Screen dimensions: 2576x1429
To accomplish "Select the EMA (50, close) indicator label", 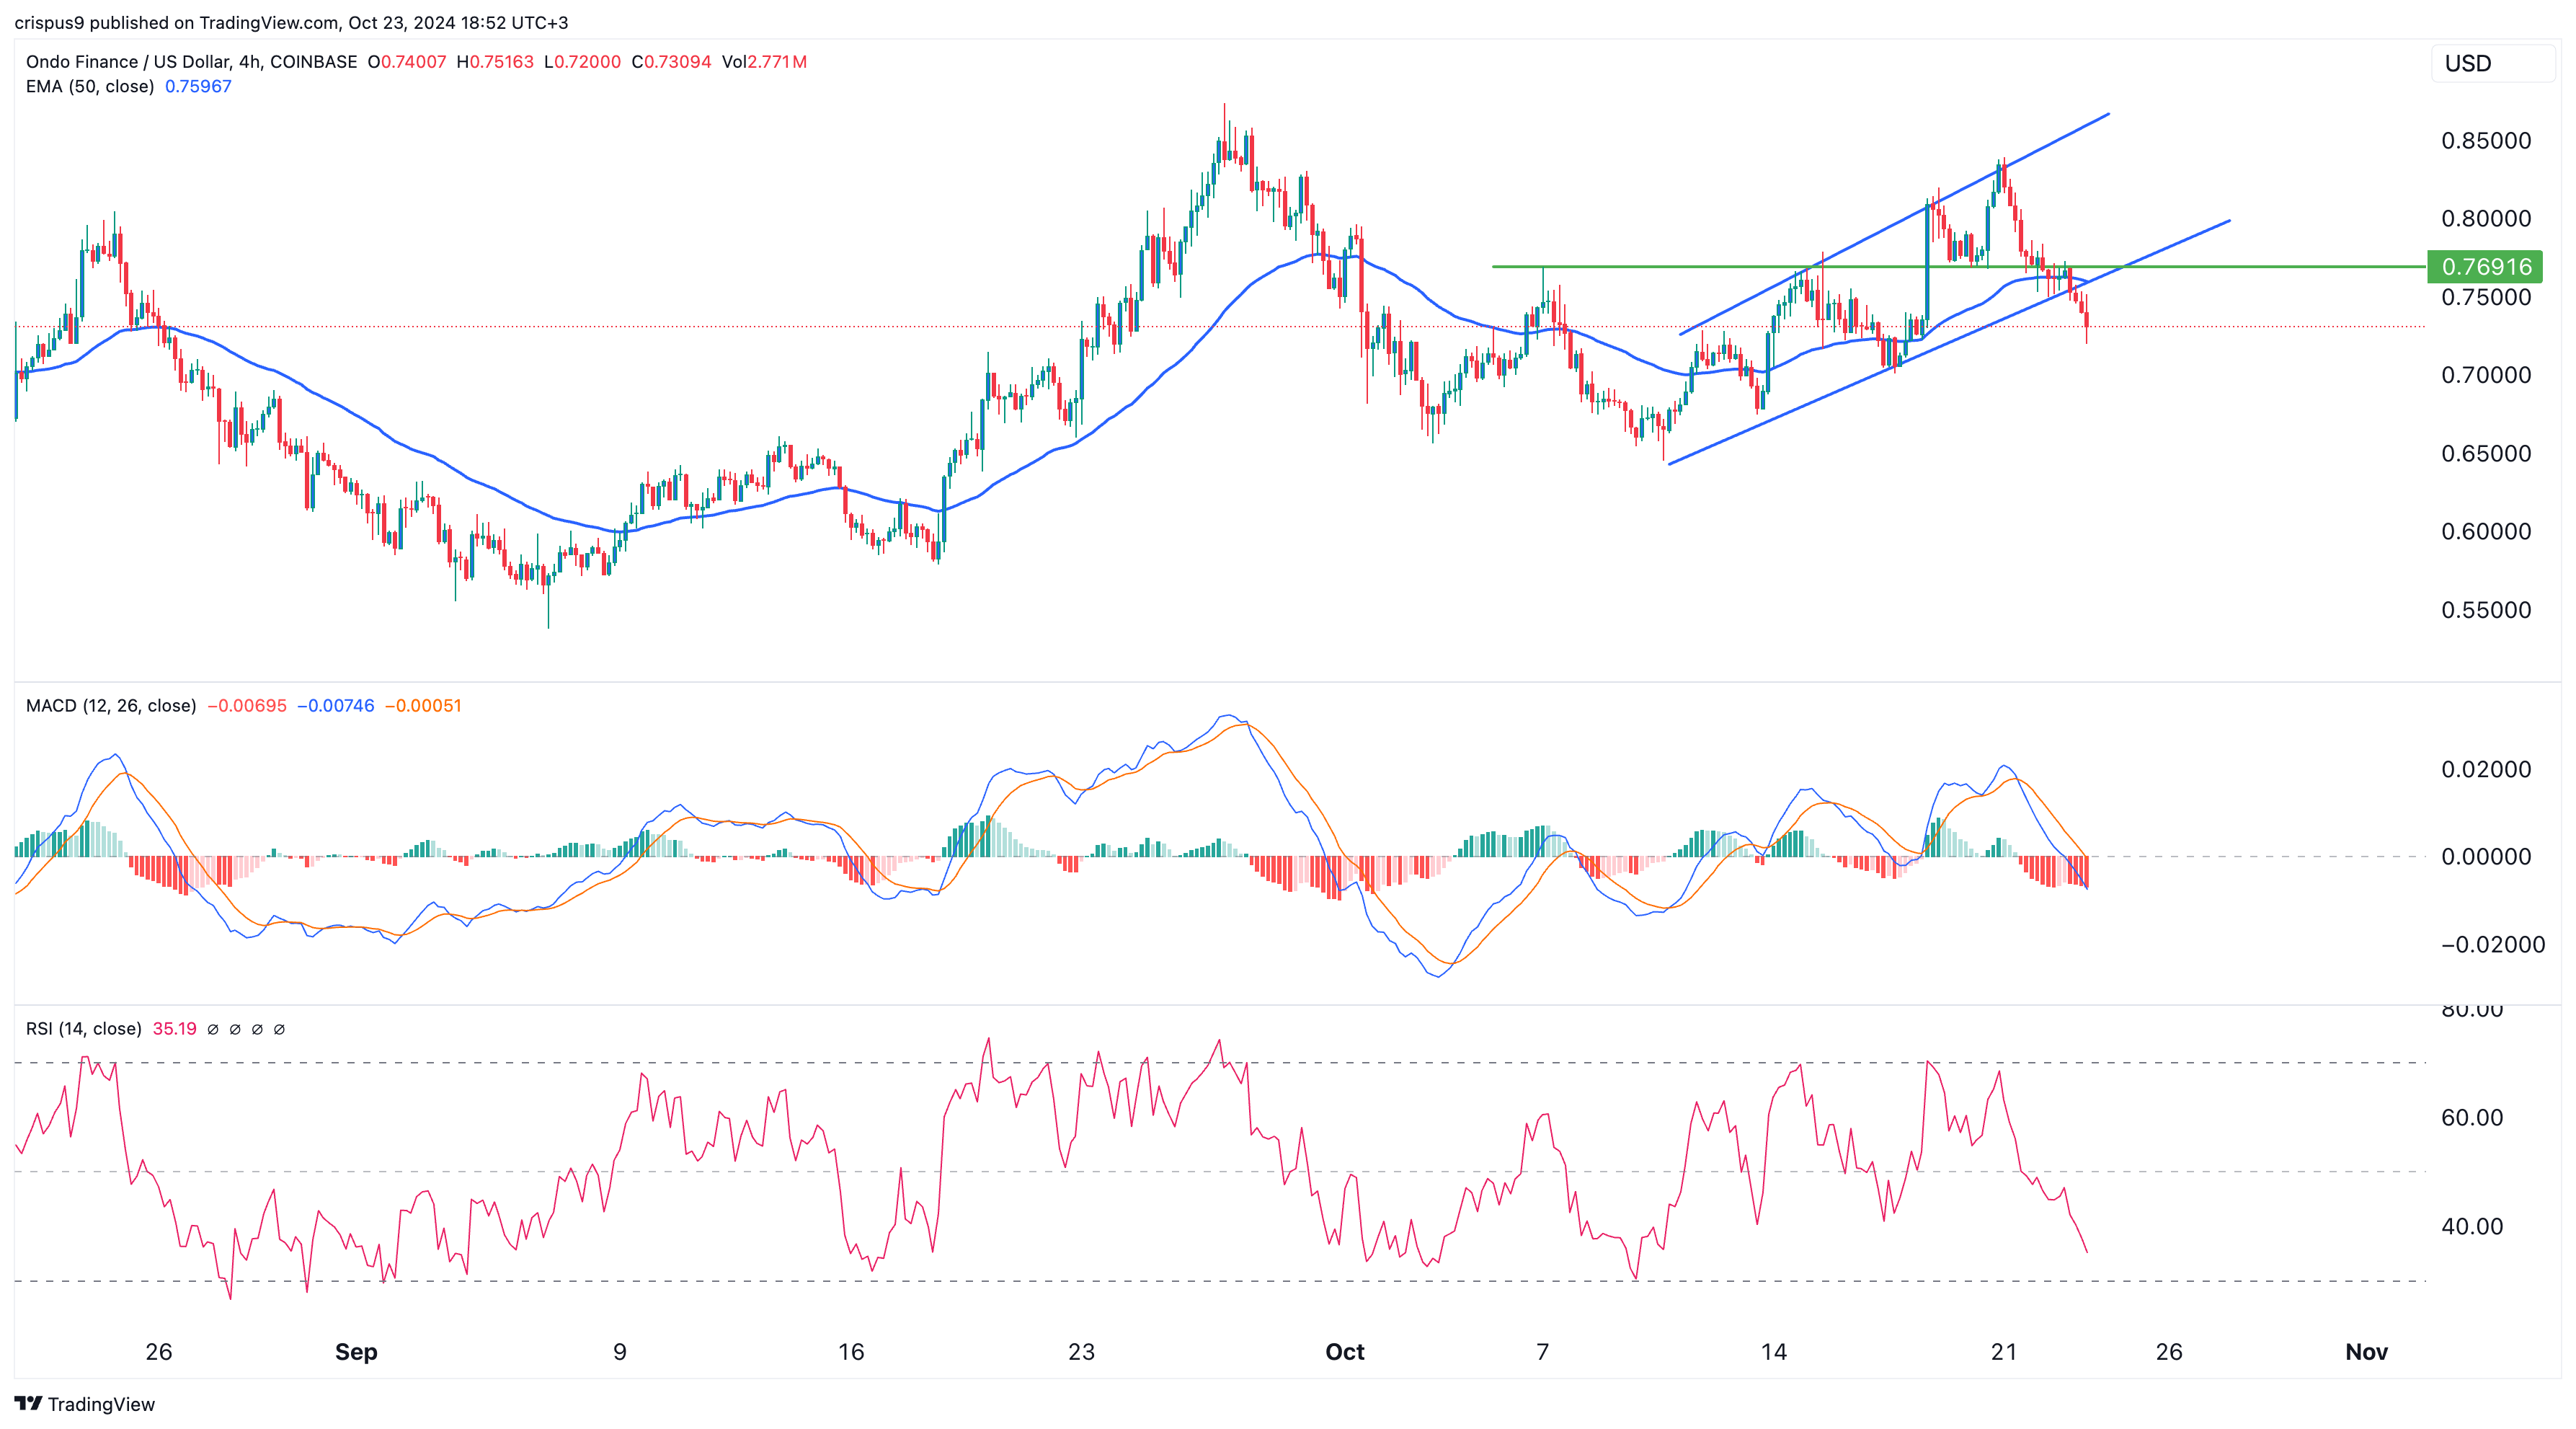I will (x=90, y=86).
